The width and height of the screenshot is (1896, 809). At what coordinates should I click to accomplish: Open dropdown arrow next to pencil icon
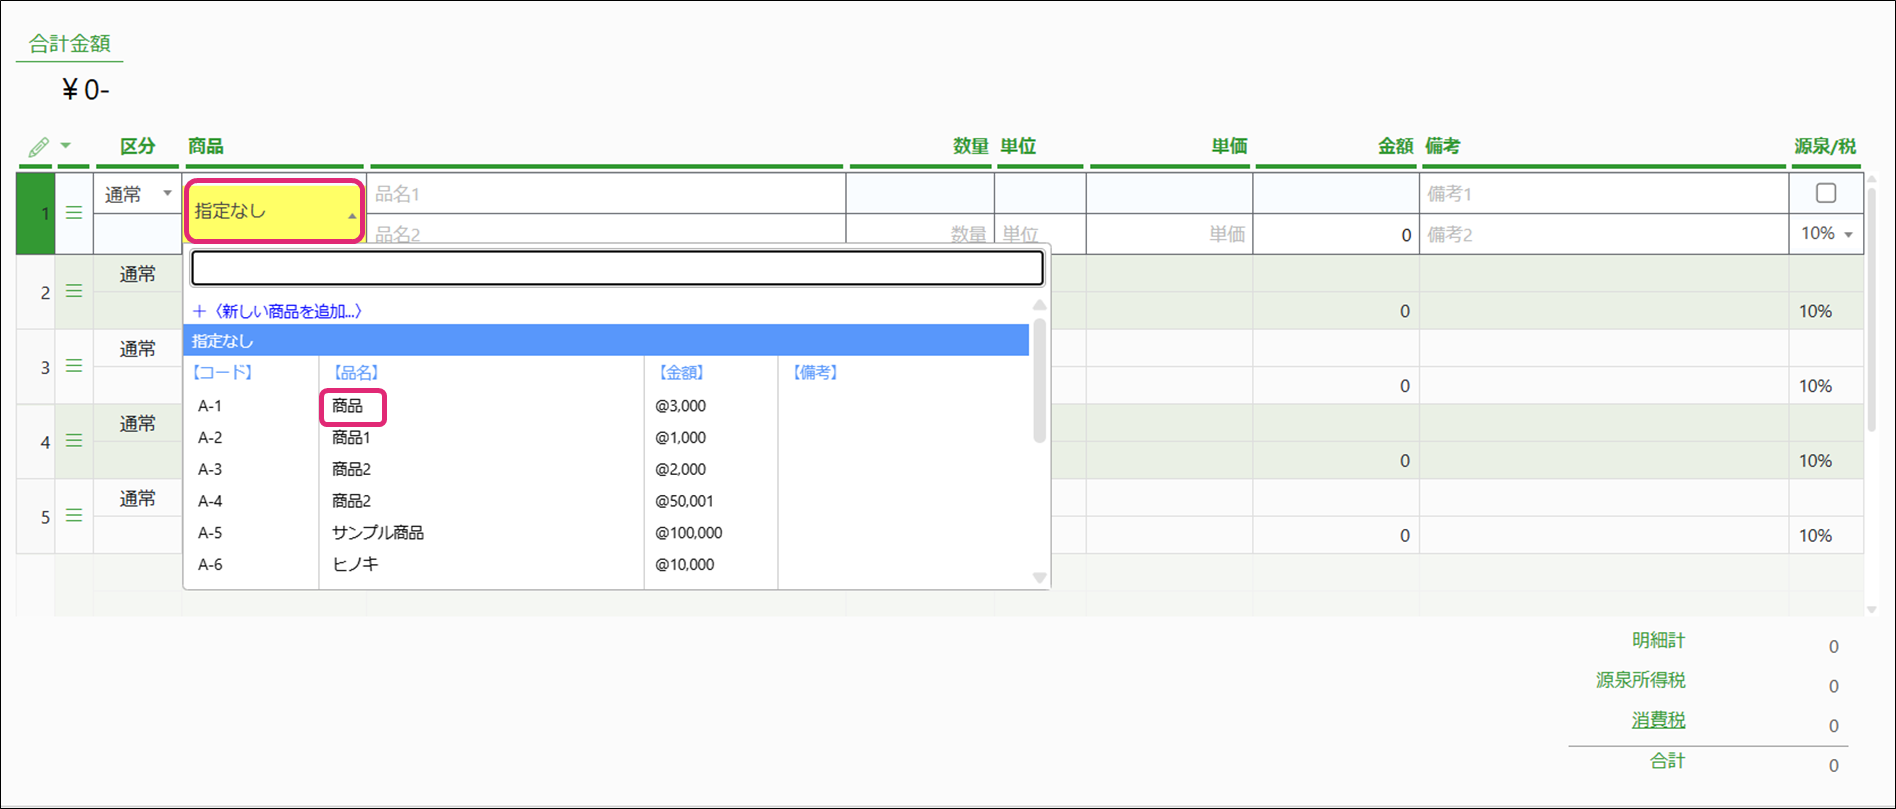coord(66,146)
